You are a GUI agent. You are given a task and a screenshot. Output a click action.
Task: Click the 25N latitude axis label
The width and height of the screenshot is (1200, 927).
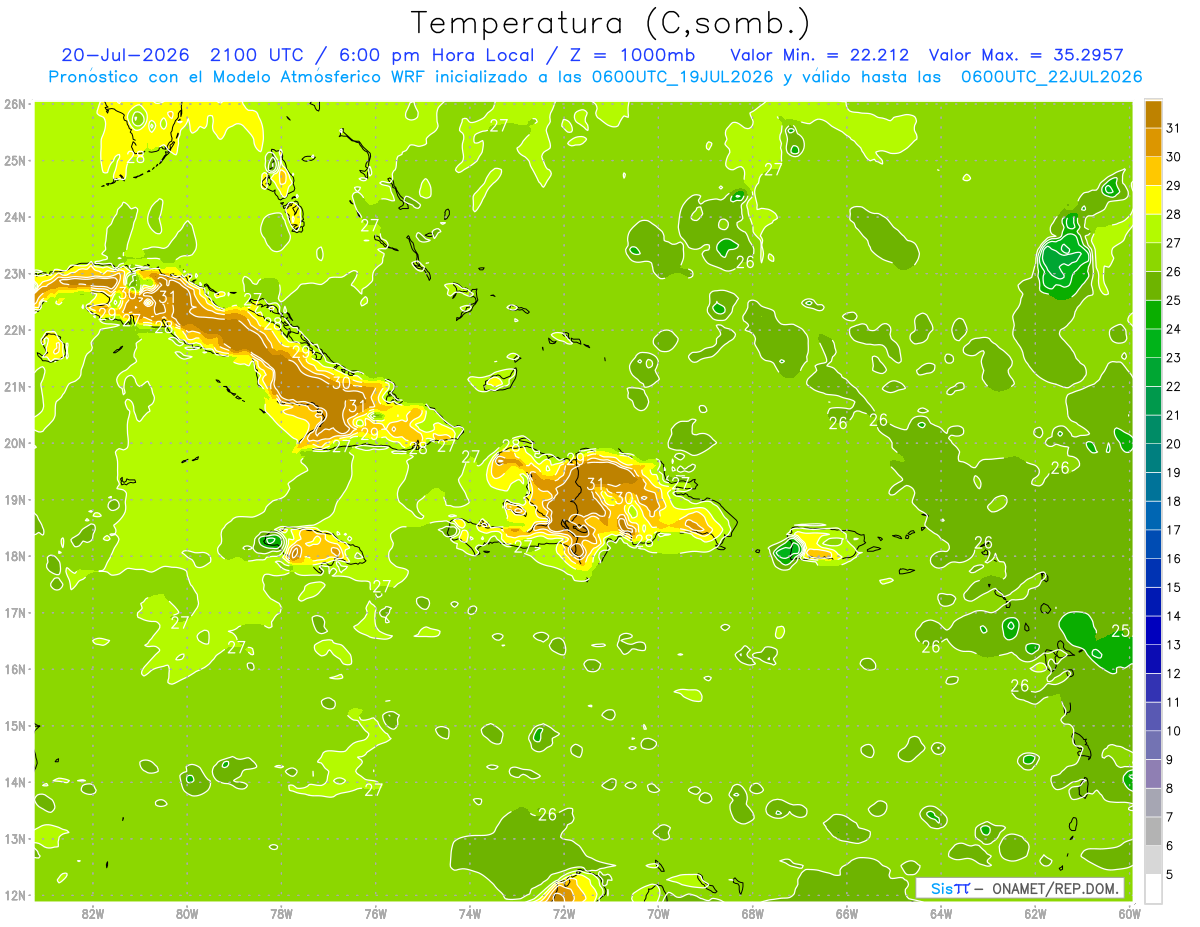[14, 160]
